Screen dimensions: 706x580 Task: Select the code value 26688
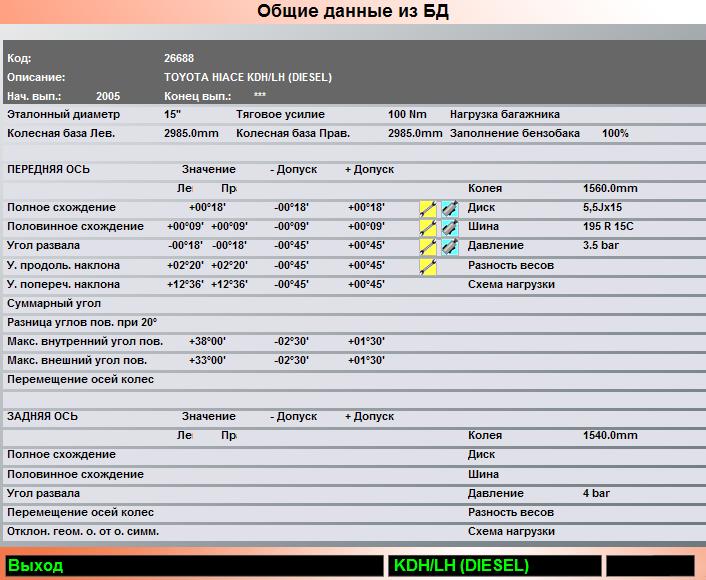click(x=179, y=58)
